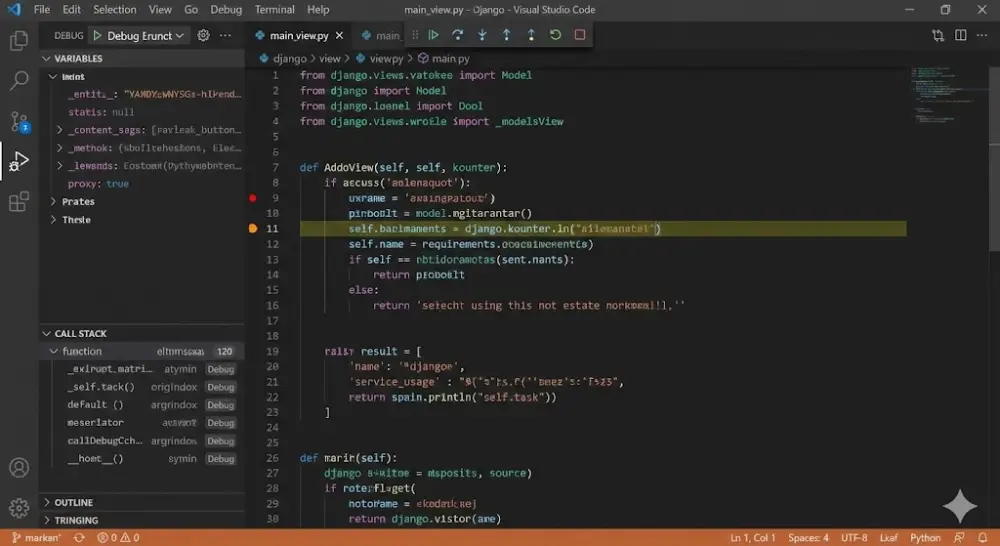Click UTF-8 encoding in status bar
This screenshot has width=1000, height=546.
(x=854, y=538)
